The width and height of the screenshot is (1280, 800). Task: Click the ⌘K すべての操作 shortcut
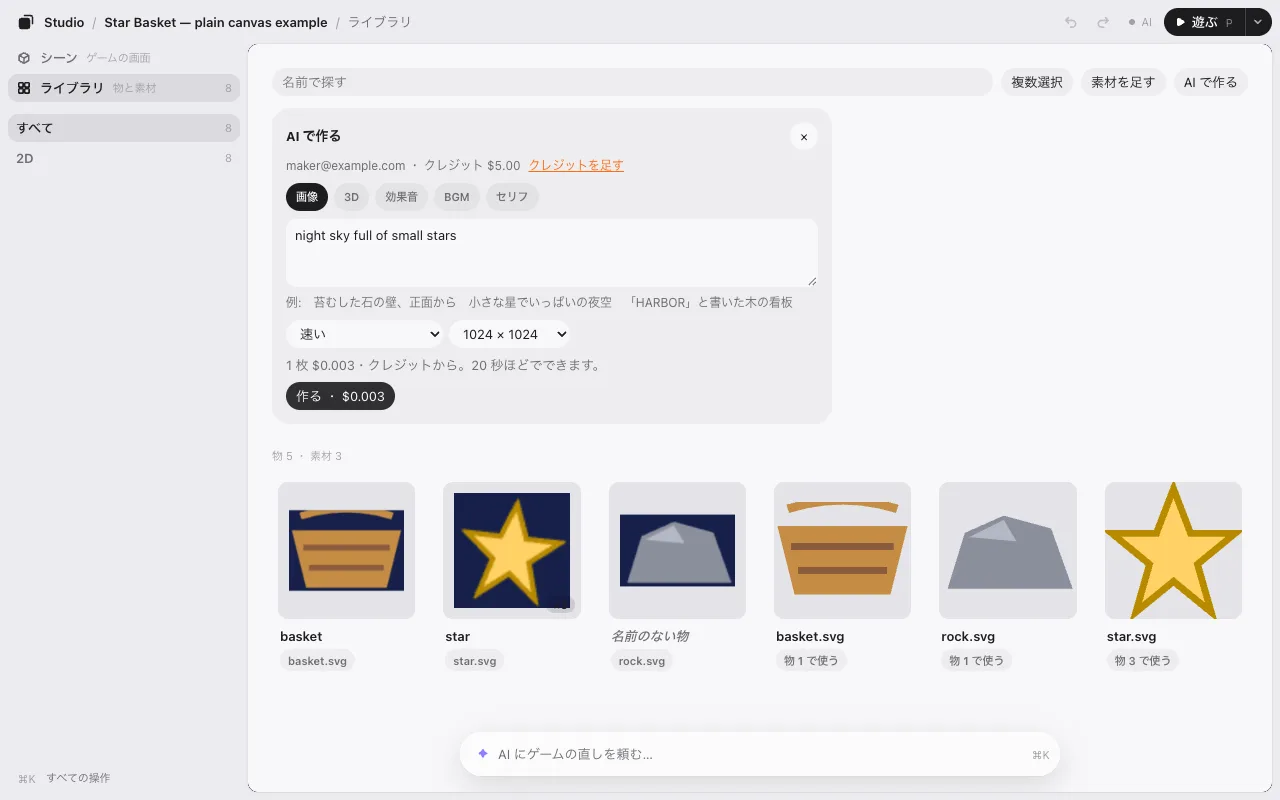click(x=65, y=778)
